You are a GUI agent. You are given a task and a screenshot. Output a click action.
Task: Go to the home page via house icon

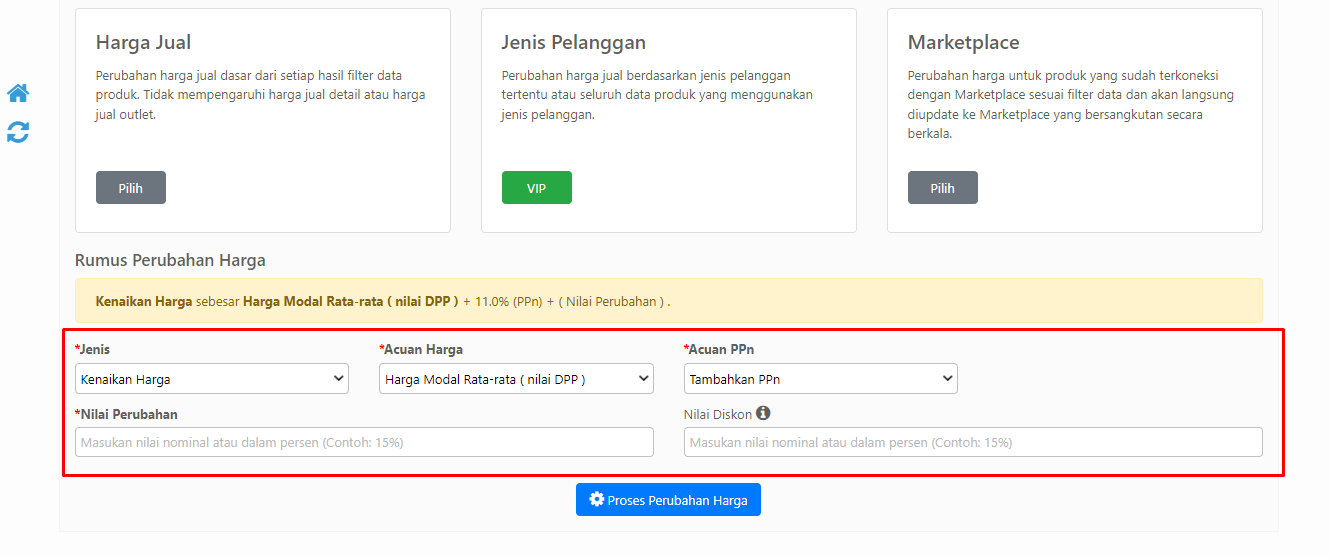tap(18, 93)
